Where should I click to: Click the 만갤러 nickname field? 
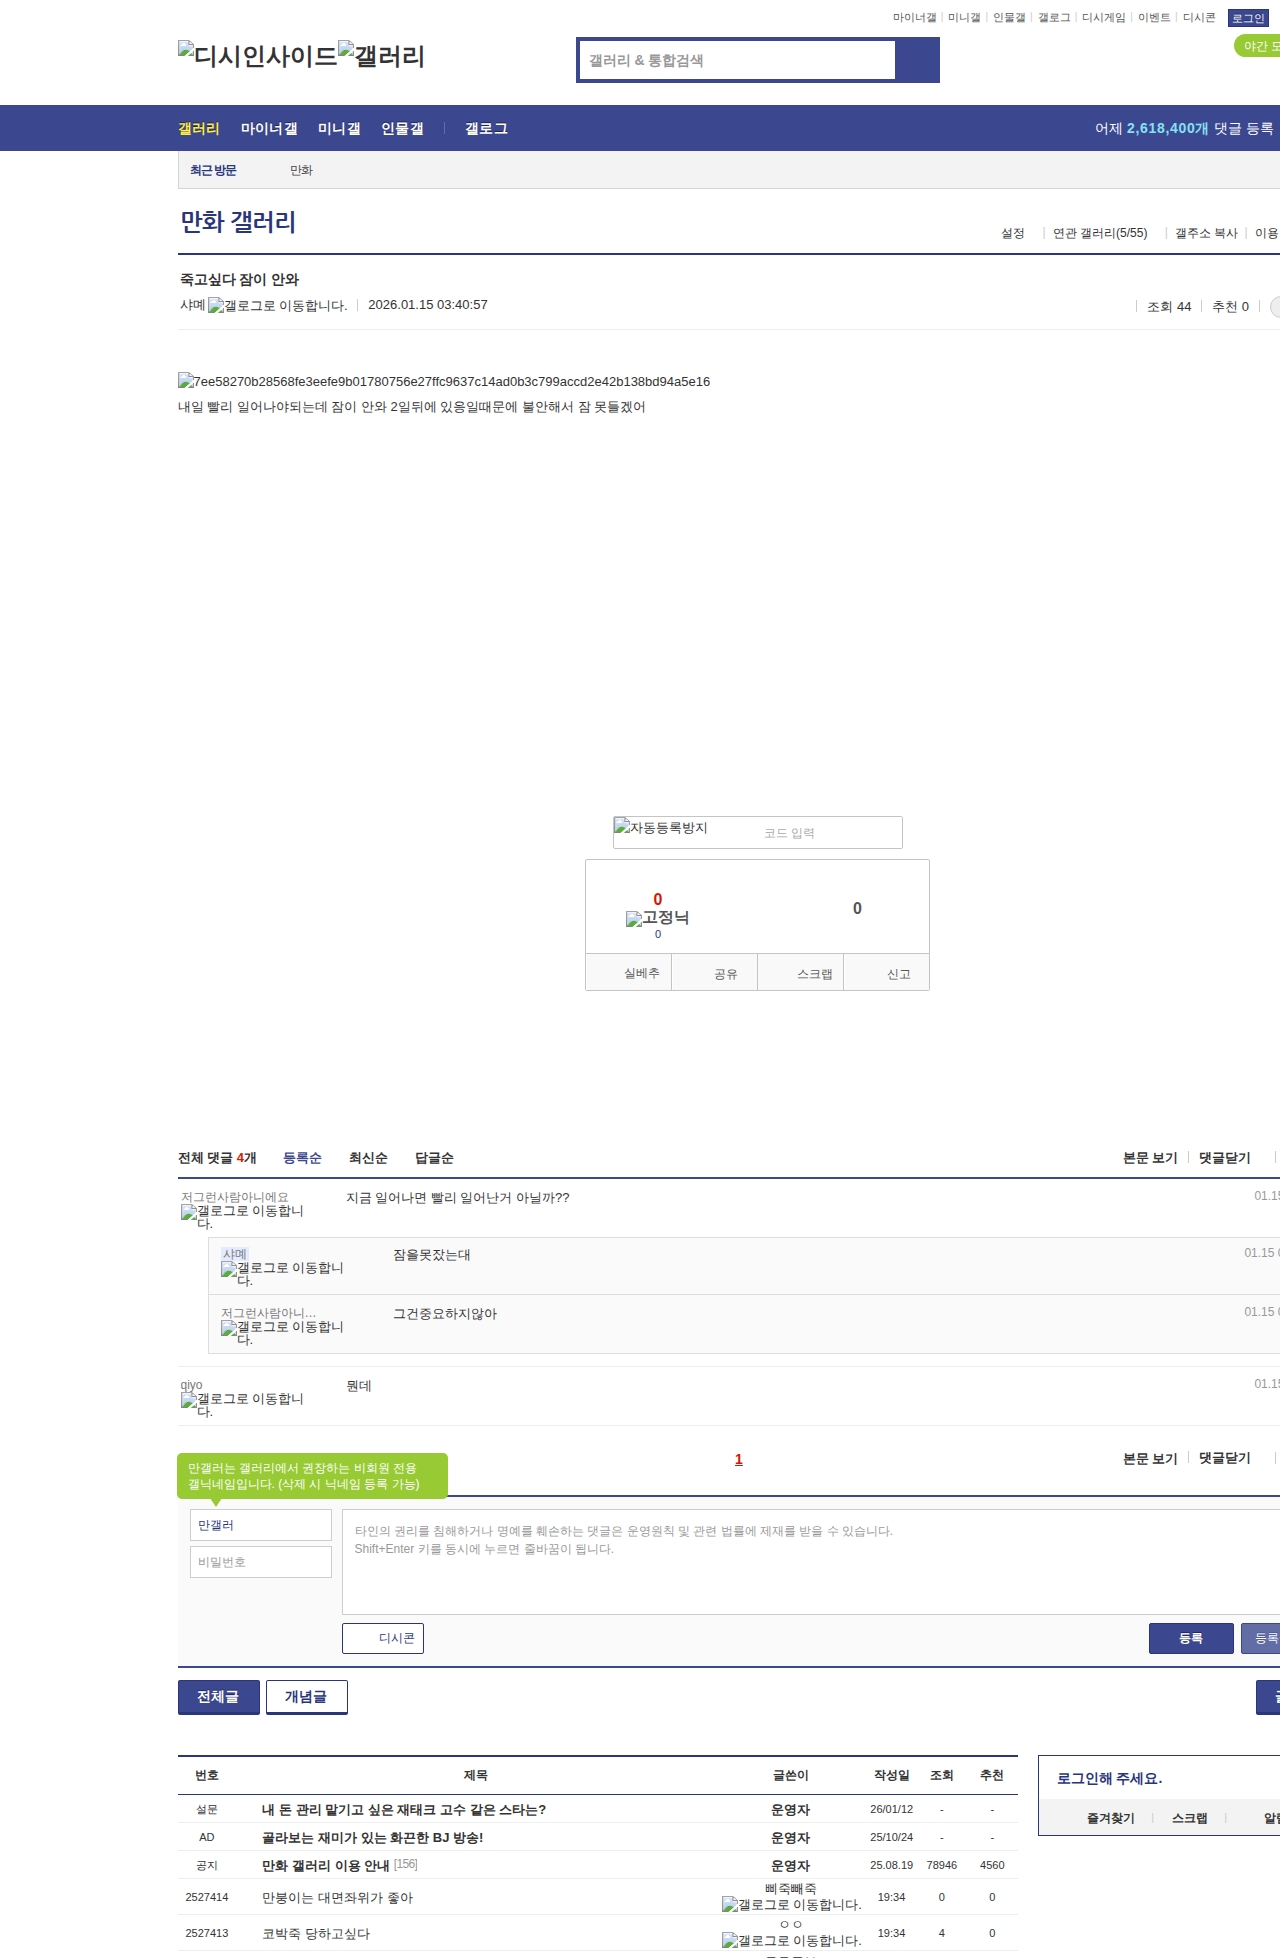point(261,1525)
